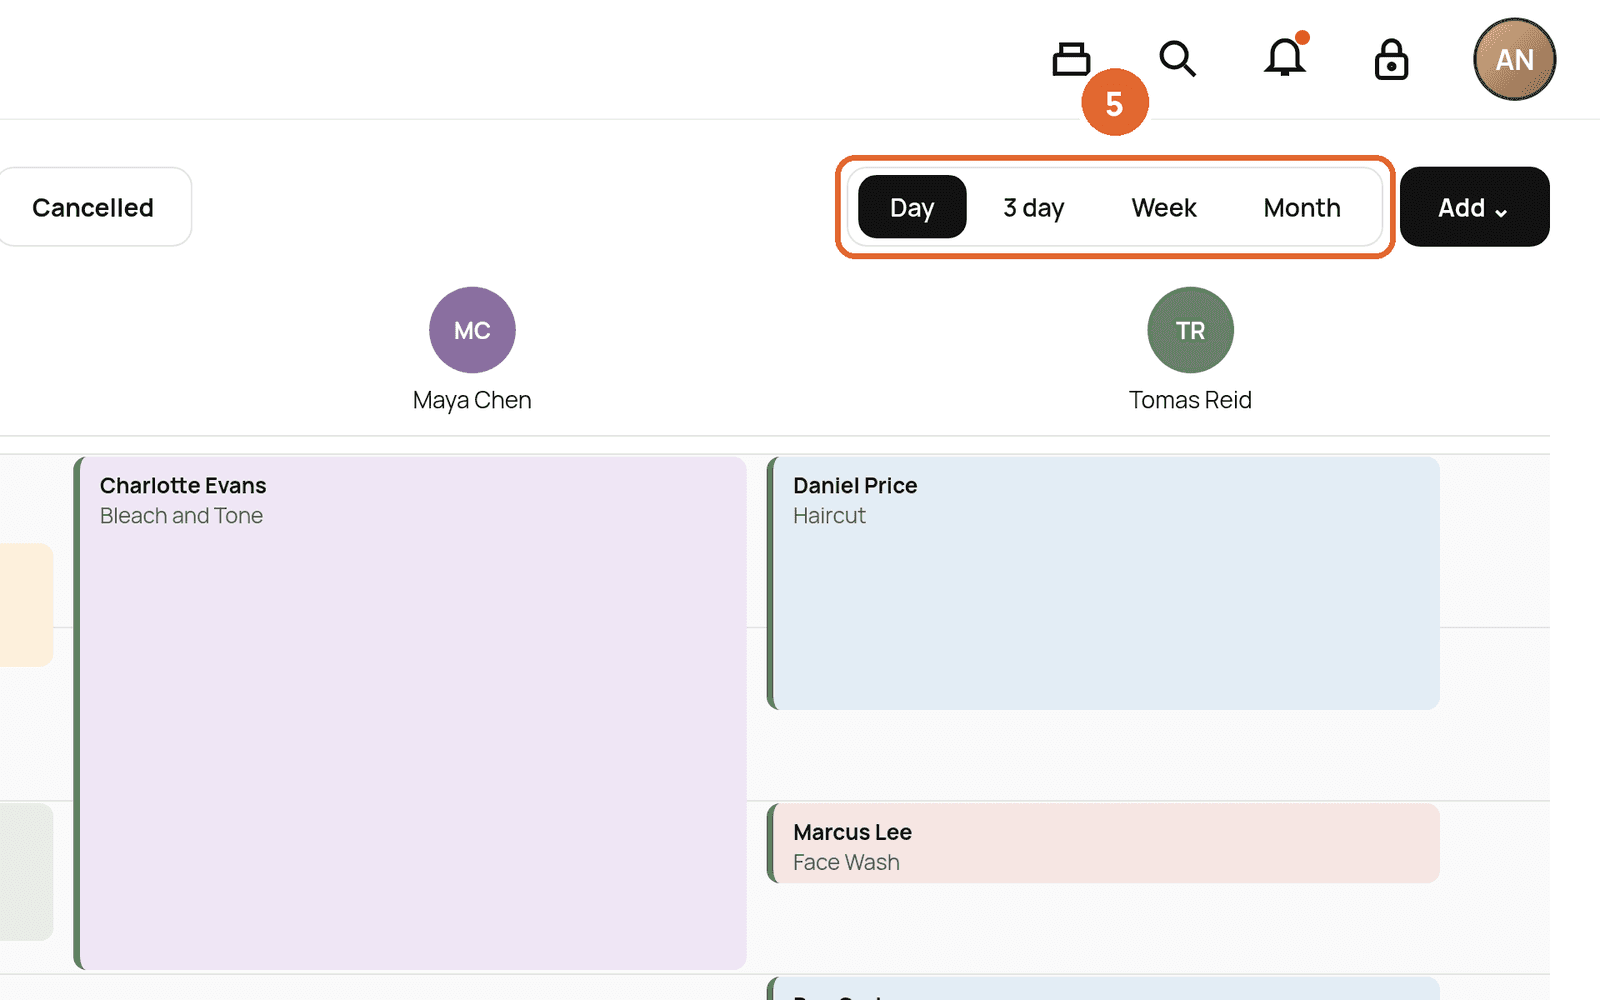Expand the Add dropdown button

[1474, 207]
